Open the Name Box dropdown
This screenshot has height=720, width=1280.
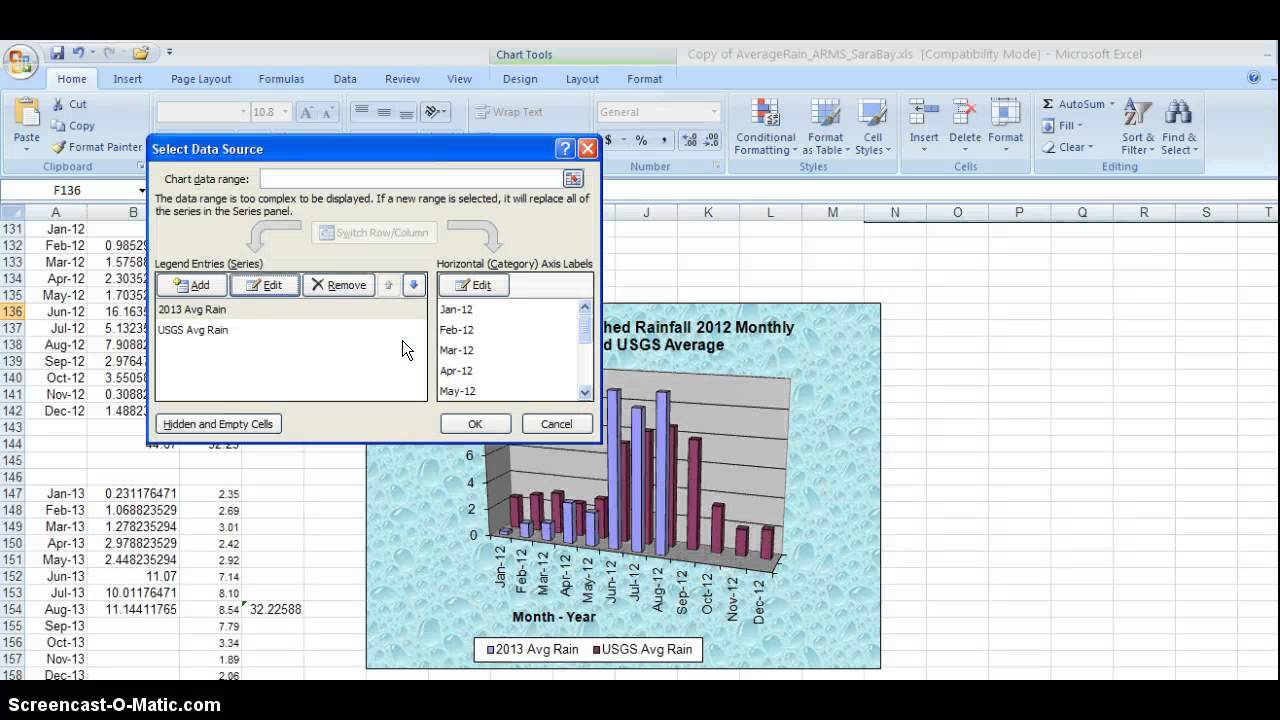[x=142, y=190]
